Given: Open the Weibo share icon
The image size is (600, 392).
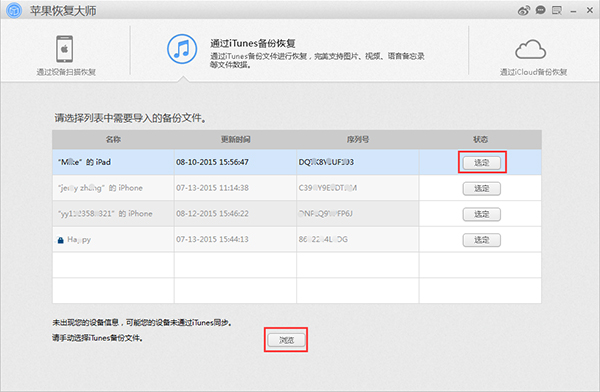Looking at the screenshot, I should 523,10.
